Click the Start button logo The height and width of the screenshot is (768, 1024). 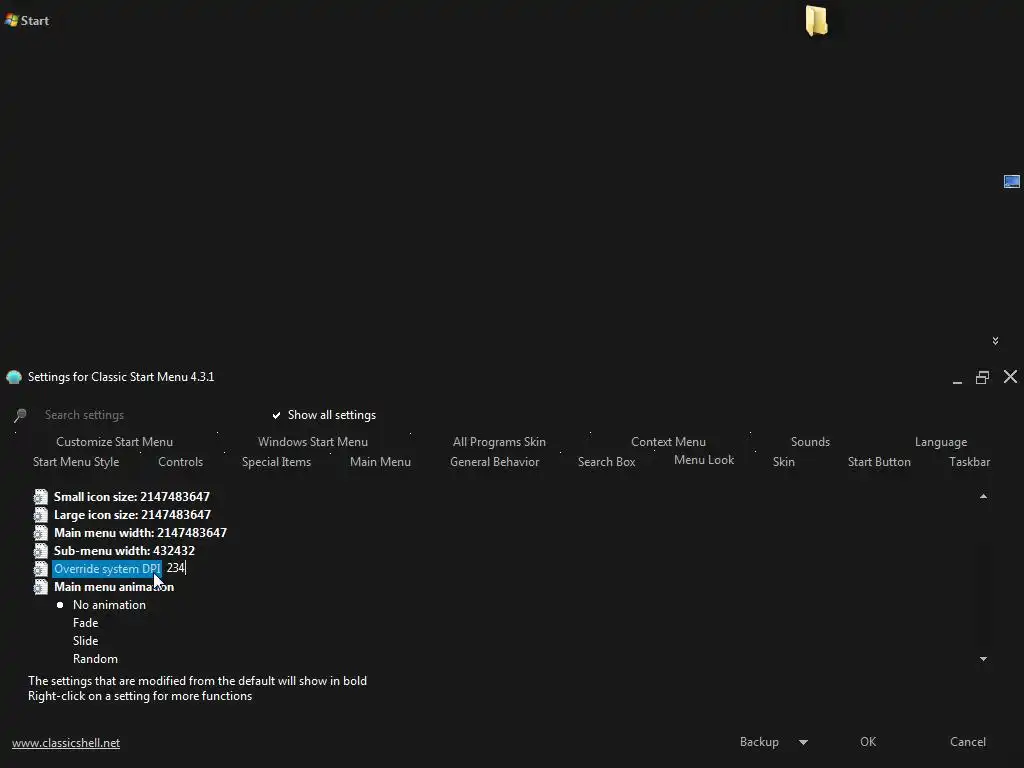coord(11,20)
